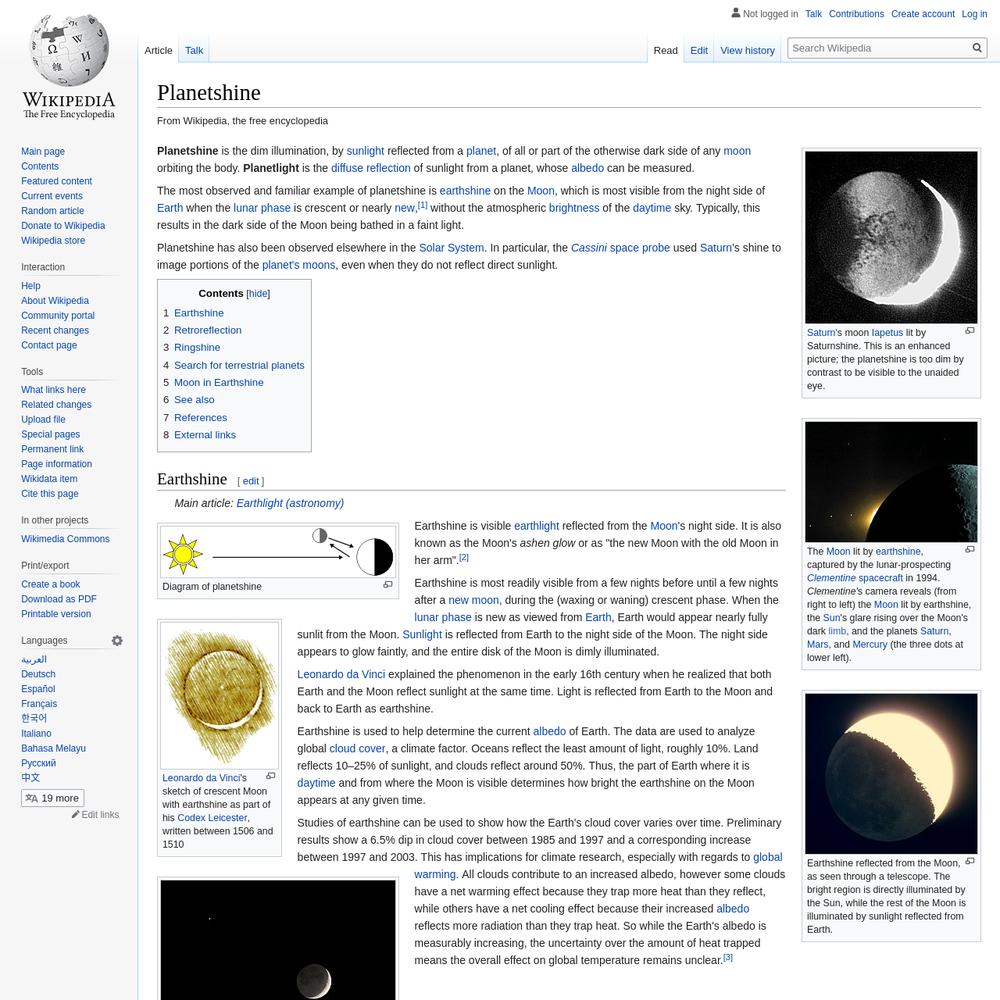Show 19 more languages
Screen dimensions: 1000x1000
[x=52, y=798]
